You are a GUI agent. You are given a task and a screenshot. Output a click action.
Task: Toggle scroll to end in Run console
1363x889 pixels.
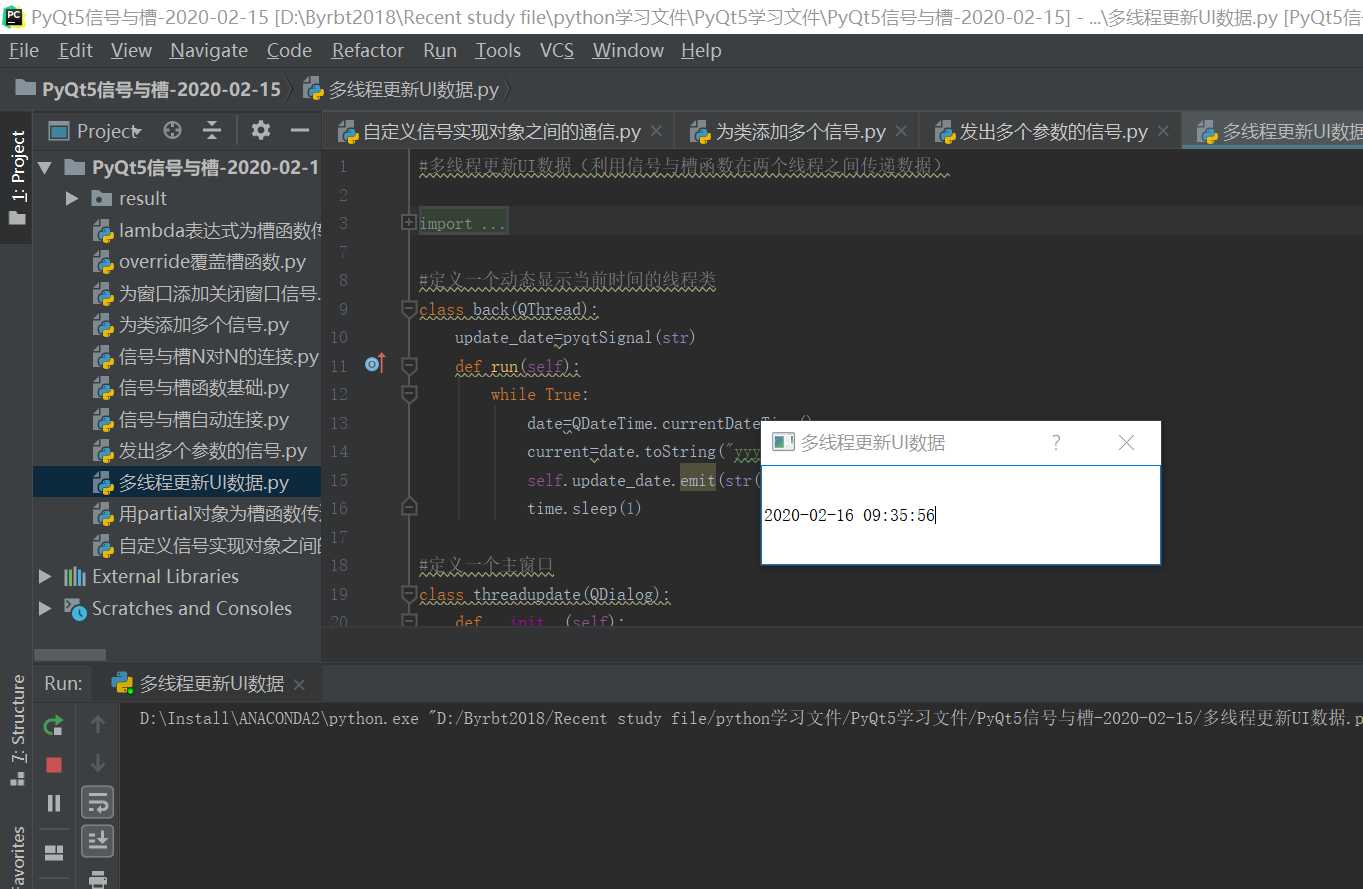[x=97, y=841]
